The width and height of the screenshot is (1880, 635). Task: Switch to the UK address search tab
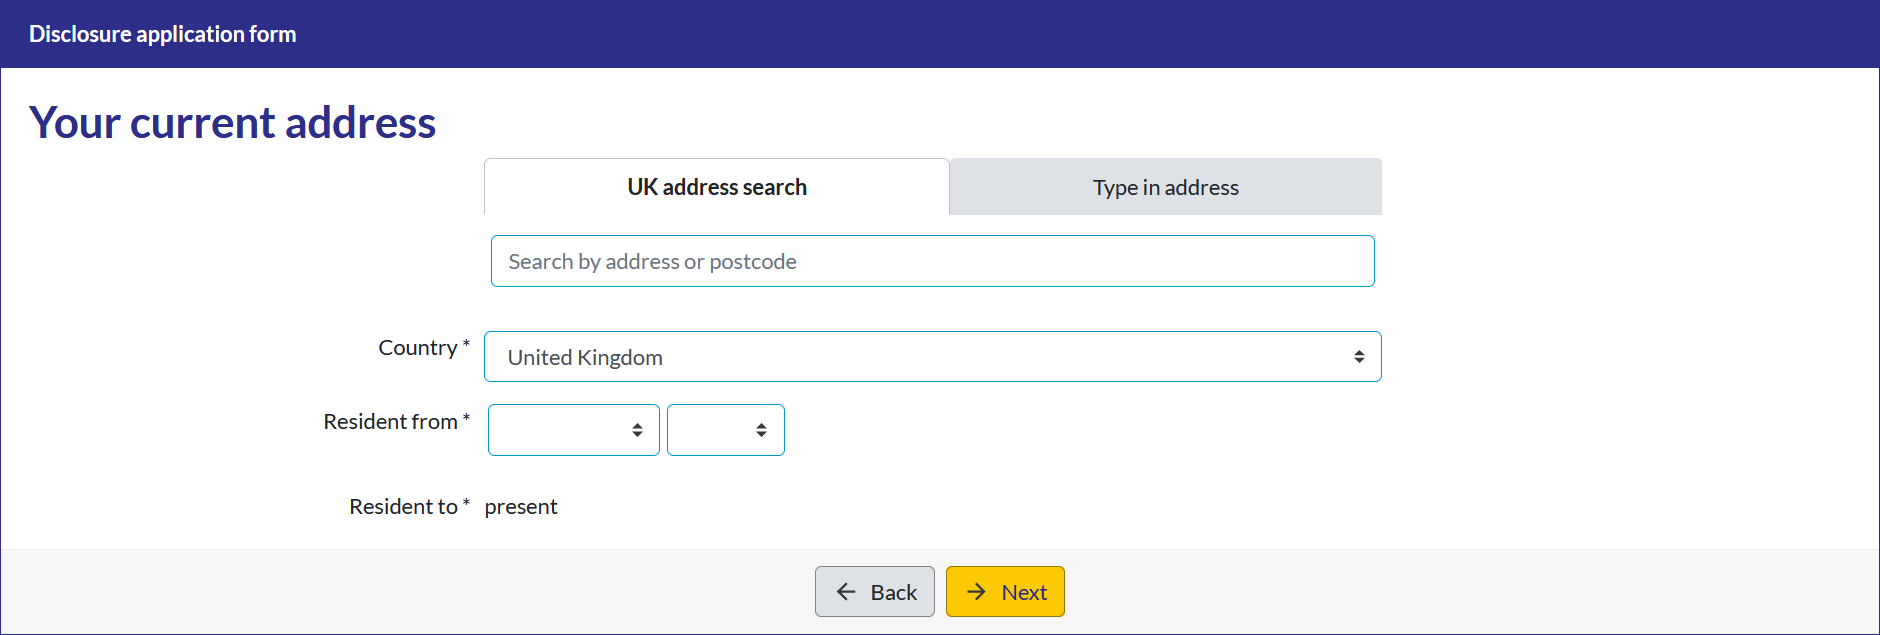pos(717,187)
